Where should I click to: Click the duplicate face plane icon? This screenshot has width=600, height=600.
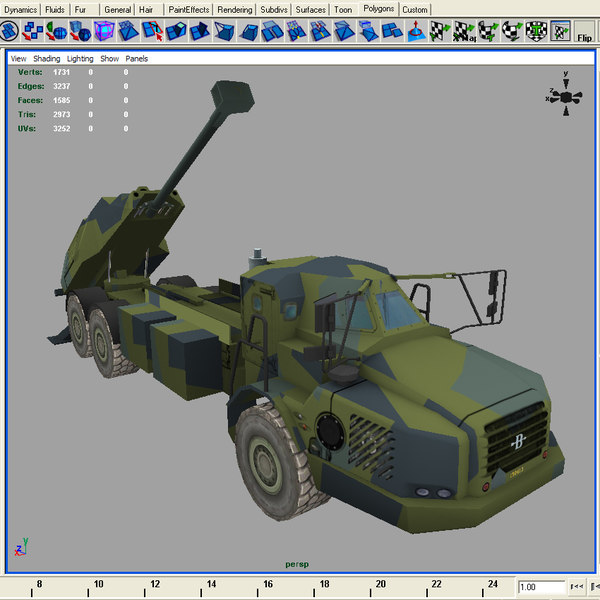272,31
